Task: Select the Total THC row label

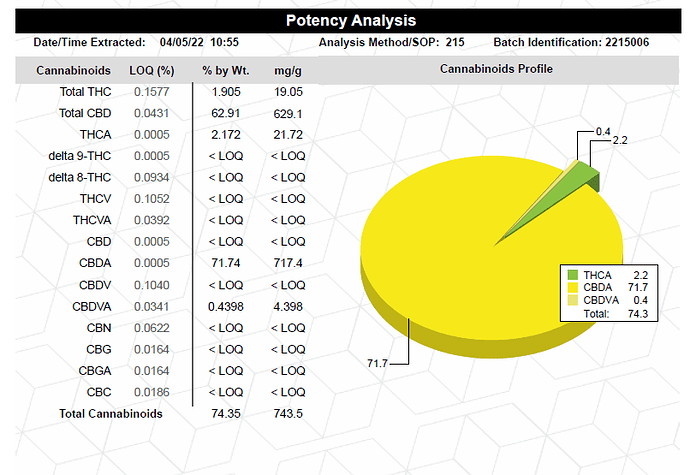Action: (x=85, y=92)
